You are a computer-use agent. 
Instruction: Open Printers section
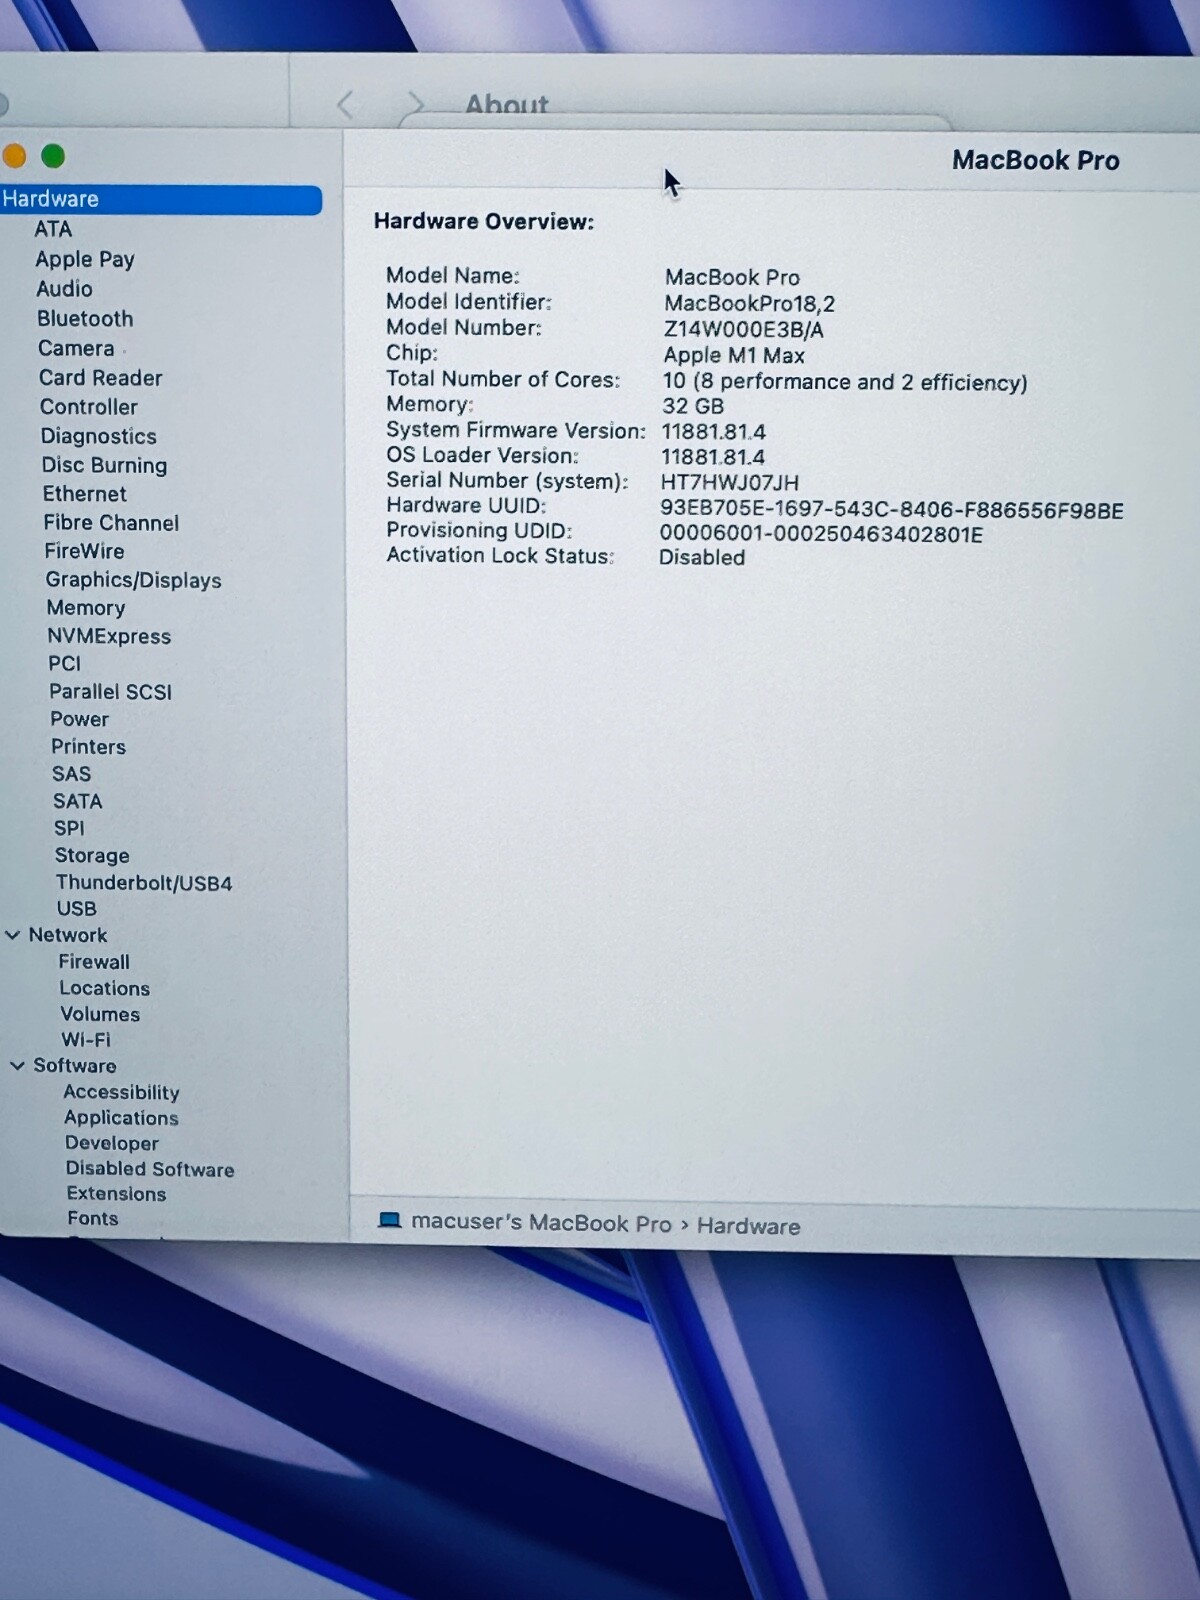point(88,747)
